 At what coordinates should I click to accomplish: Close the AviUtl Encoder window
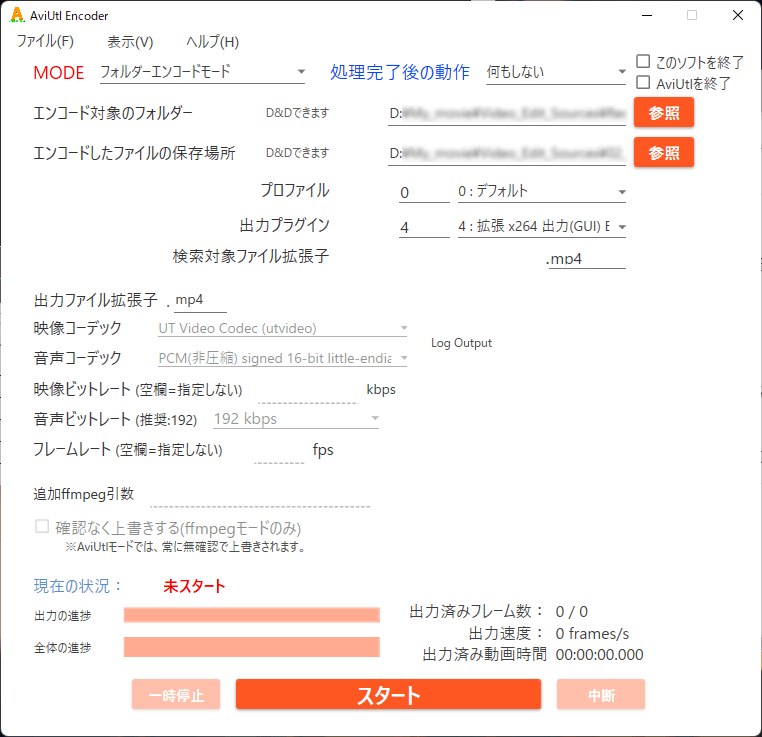(x=737, y=15)
